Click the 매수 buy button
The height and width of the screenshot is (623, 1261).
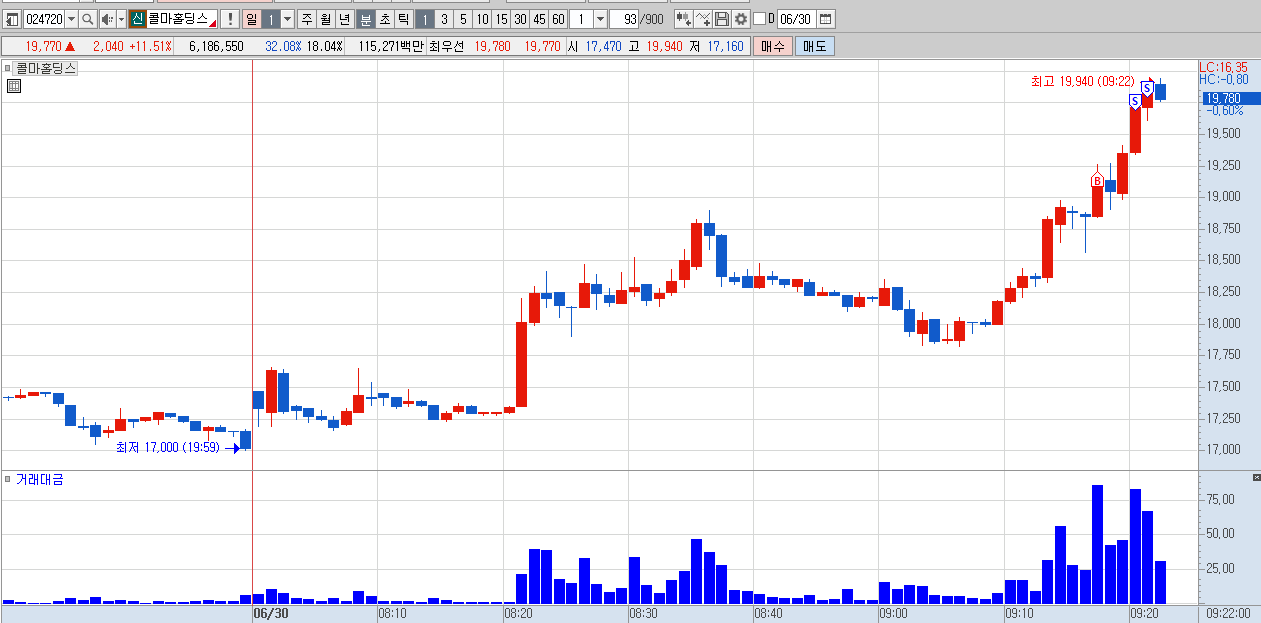point(773,46)
